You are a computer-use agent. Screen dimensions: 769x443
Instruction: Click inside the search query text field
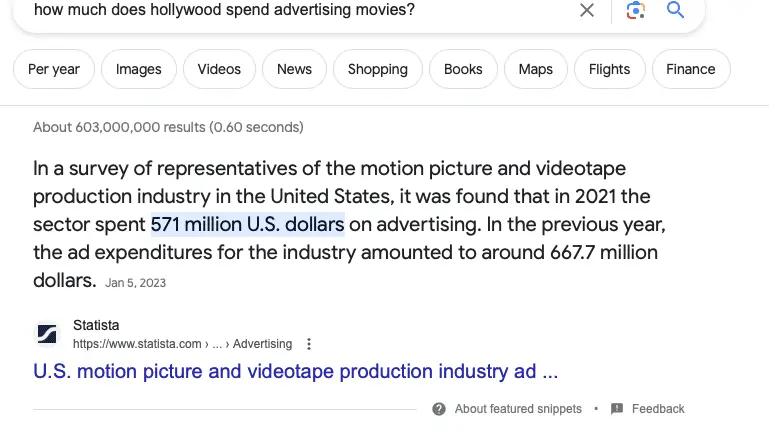[300, 11]
